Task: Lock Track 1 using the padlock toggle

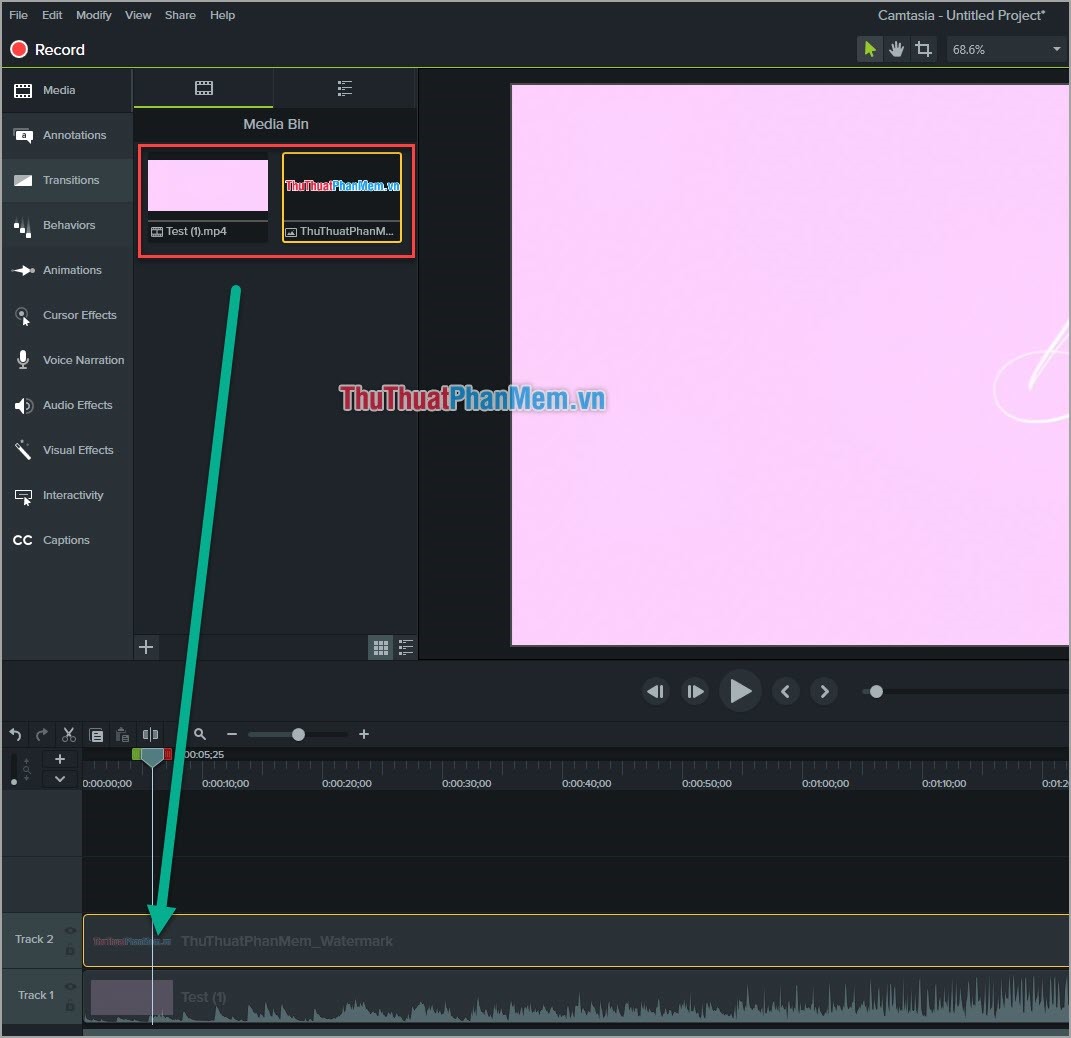Action: point(70,1007)
